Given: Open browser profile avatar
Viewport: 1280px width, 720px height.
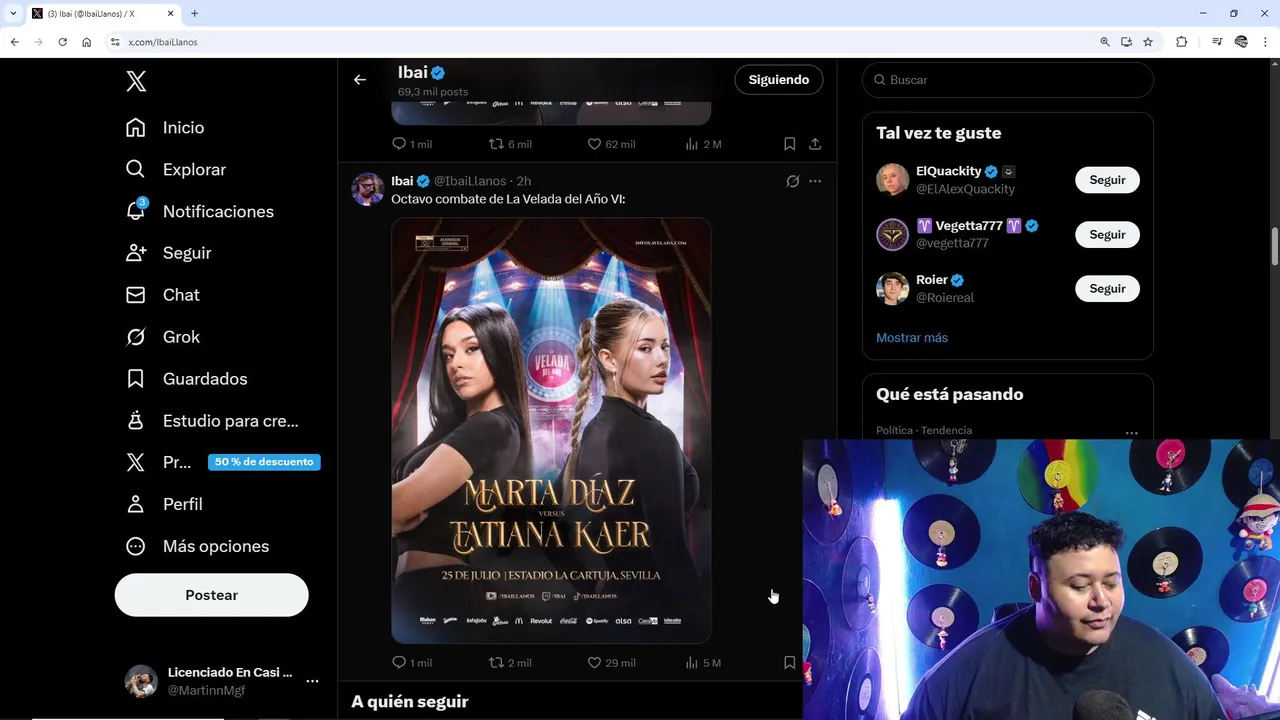Looking at the screenshot, I should 1241,42.
